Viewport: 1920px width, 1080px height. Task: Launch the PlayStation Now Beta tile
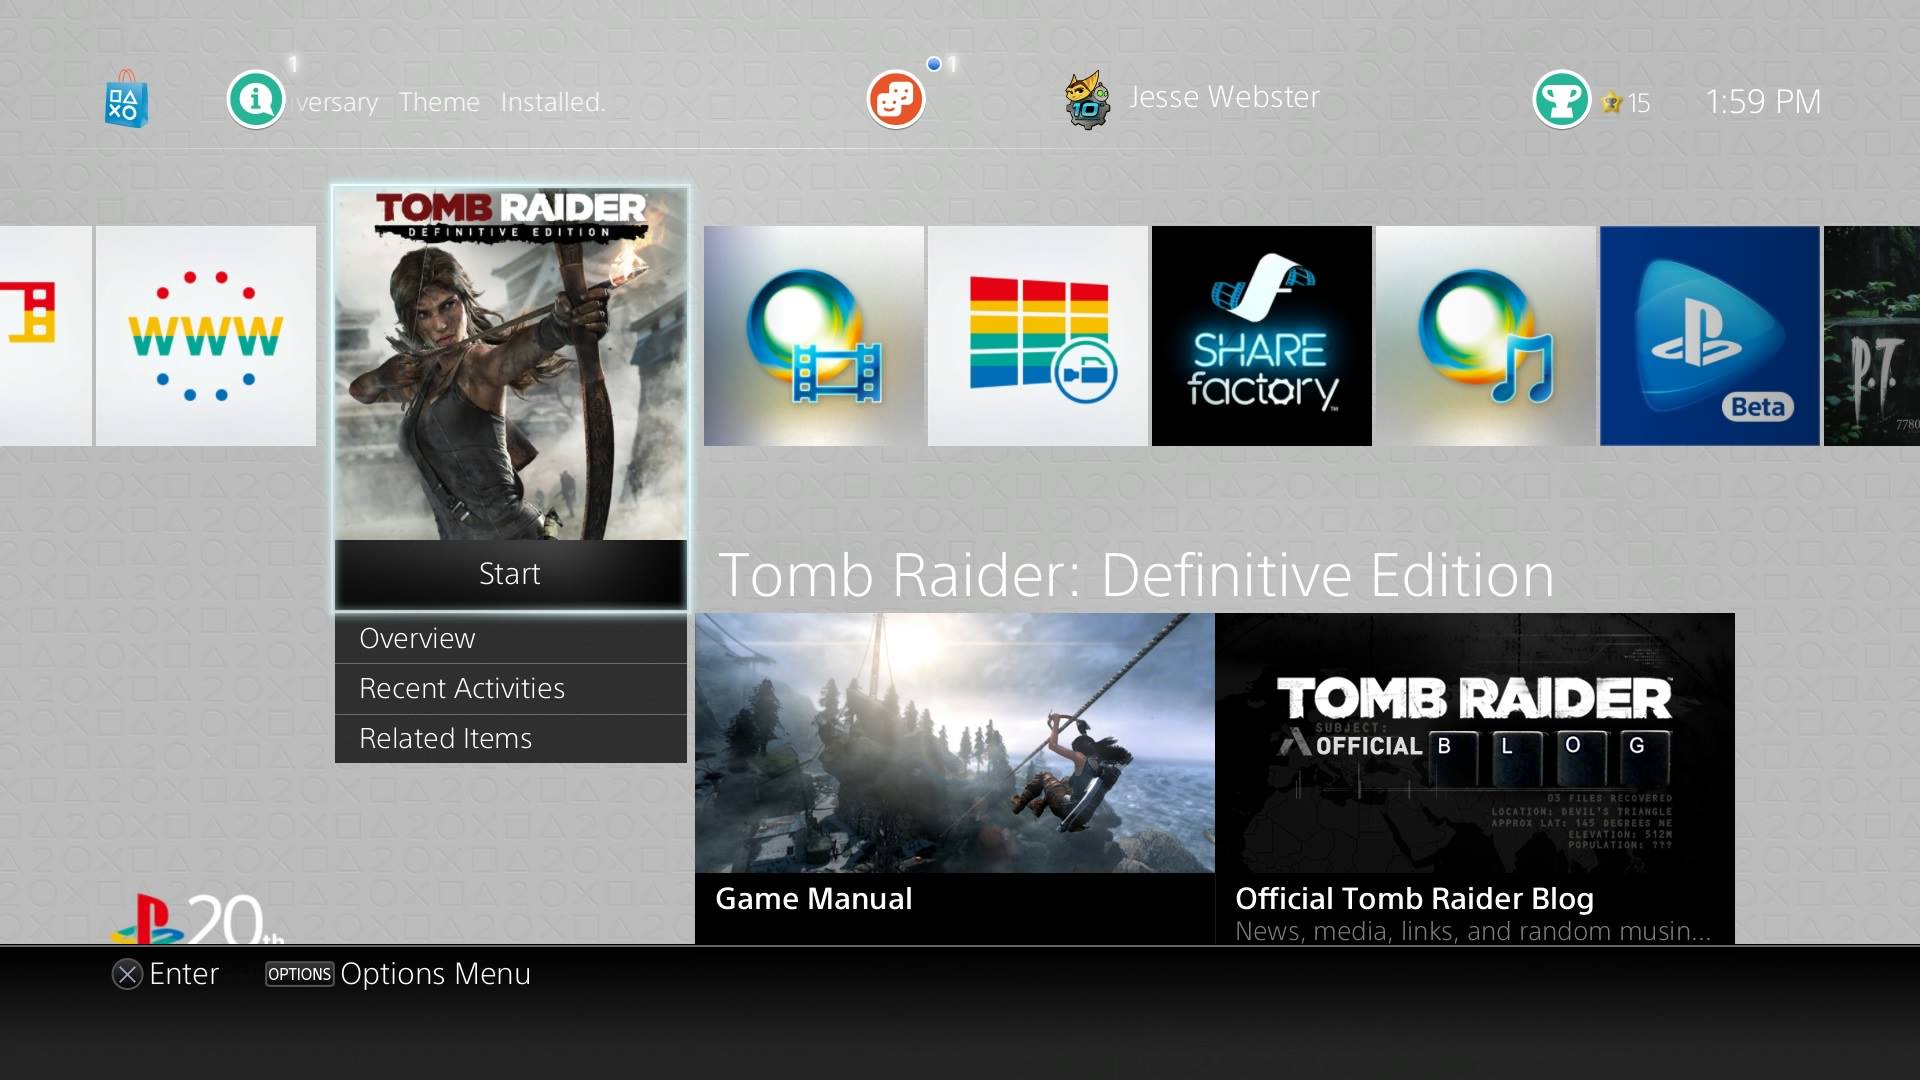click(x=1710, y=336)
